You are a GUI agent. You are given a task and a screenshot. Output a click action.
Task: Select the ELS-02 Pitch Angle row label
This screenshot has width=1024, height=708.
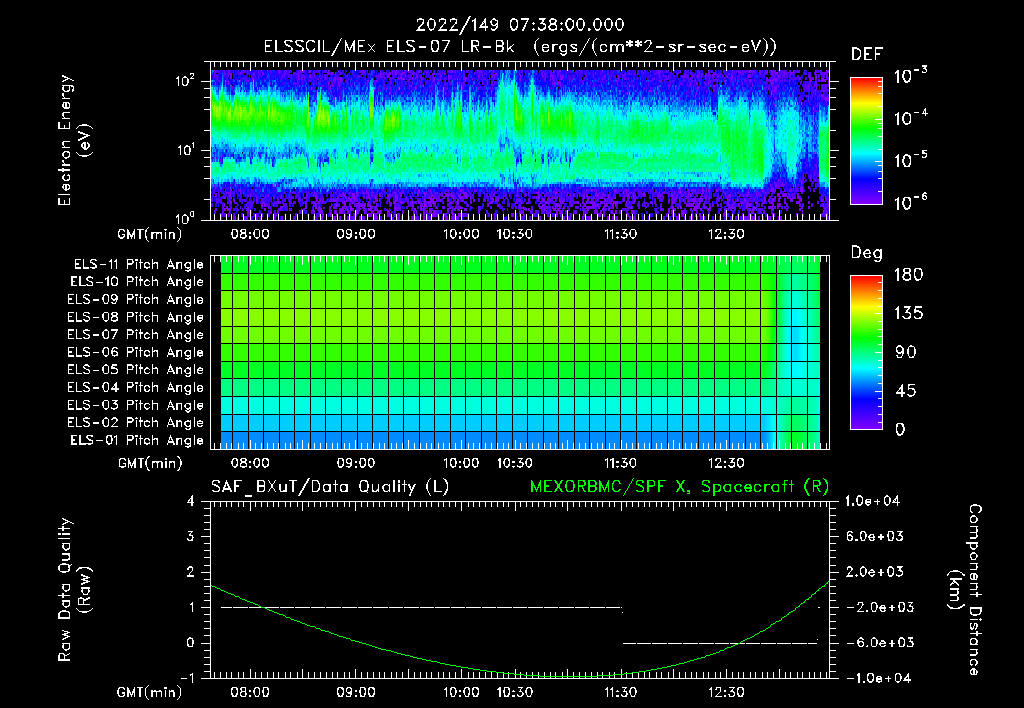tap(136, 423)
